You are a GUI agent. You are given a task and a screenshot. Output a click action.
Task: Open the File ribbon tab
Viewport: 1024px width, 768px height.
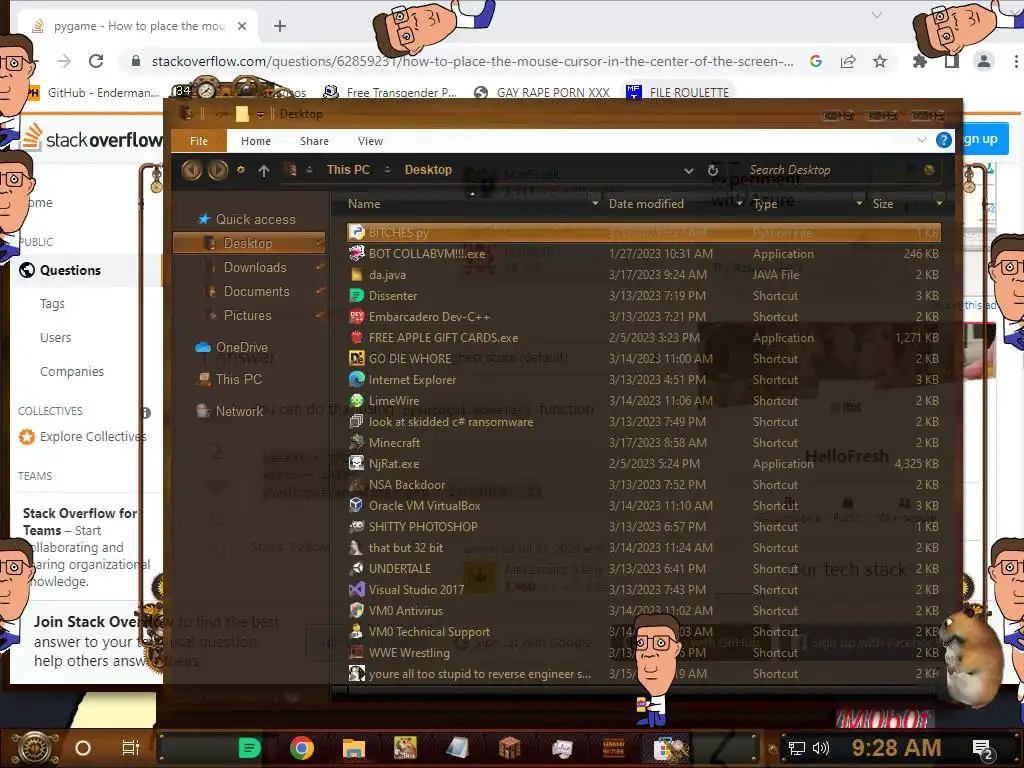pos(199,141)
